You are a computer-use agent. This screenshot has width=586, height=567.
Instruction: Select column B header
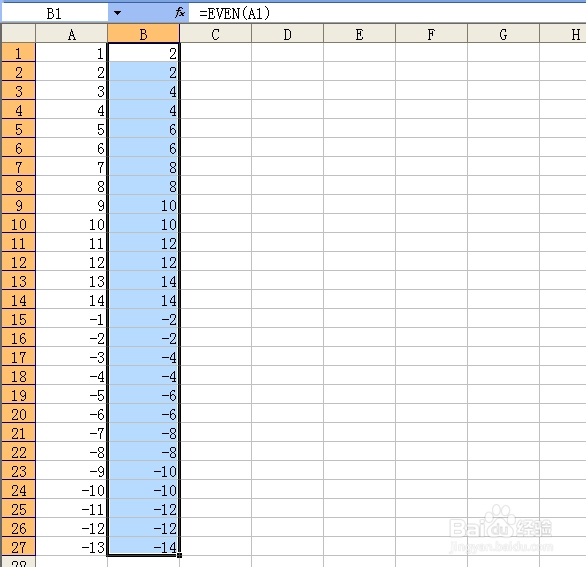[x=144, y=34]
